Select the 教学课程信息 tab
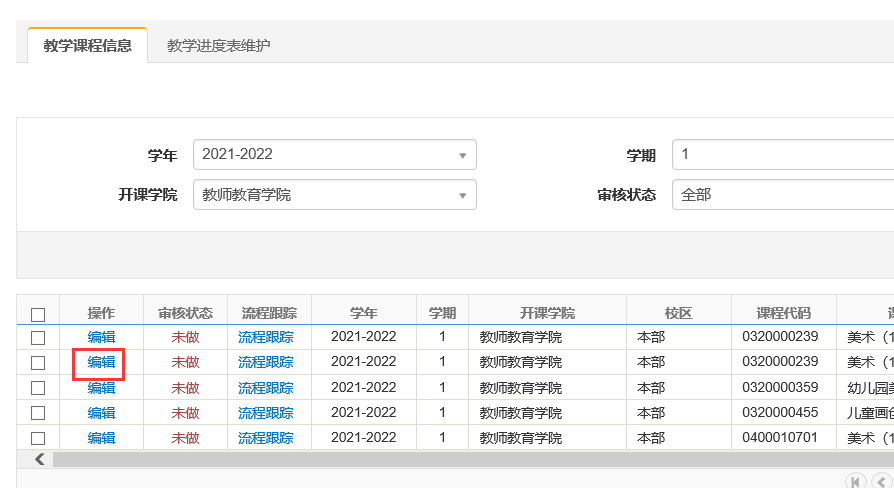 [x=87, y=46]
